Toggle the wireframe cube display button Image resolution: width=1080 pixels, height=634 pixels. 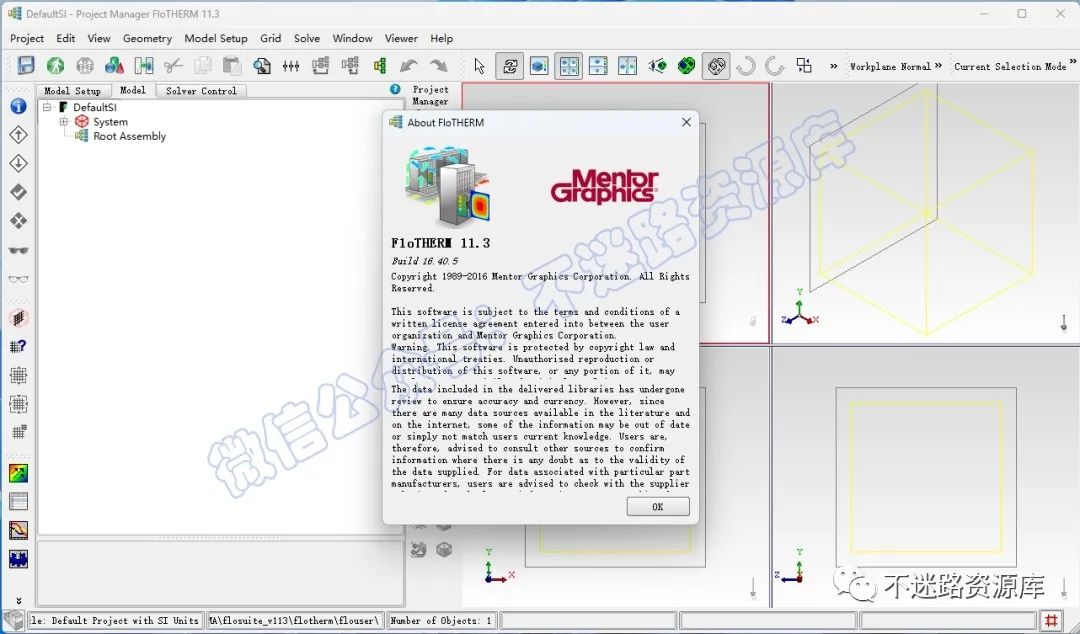[x=716, y=66]
